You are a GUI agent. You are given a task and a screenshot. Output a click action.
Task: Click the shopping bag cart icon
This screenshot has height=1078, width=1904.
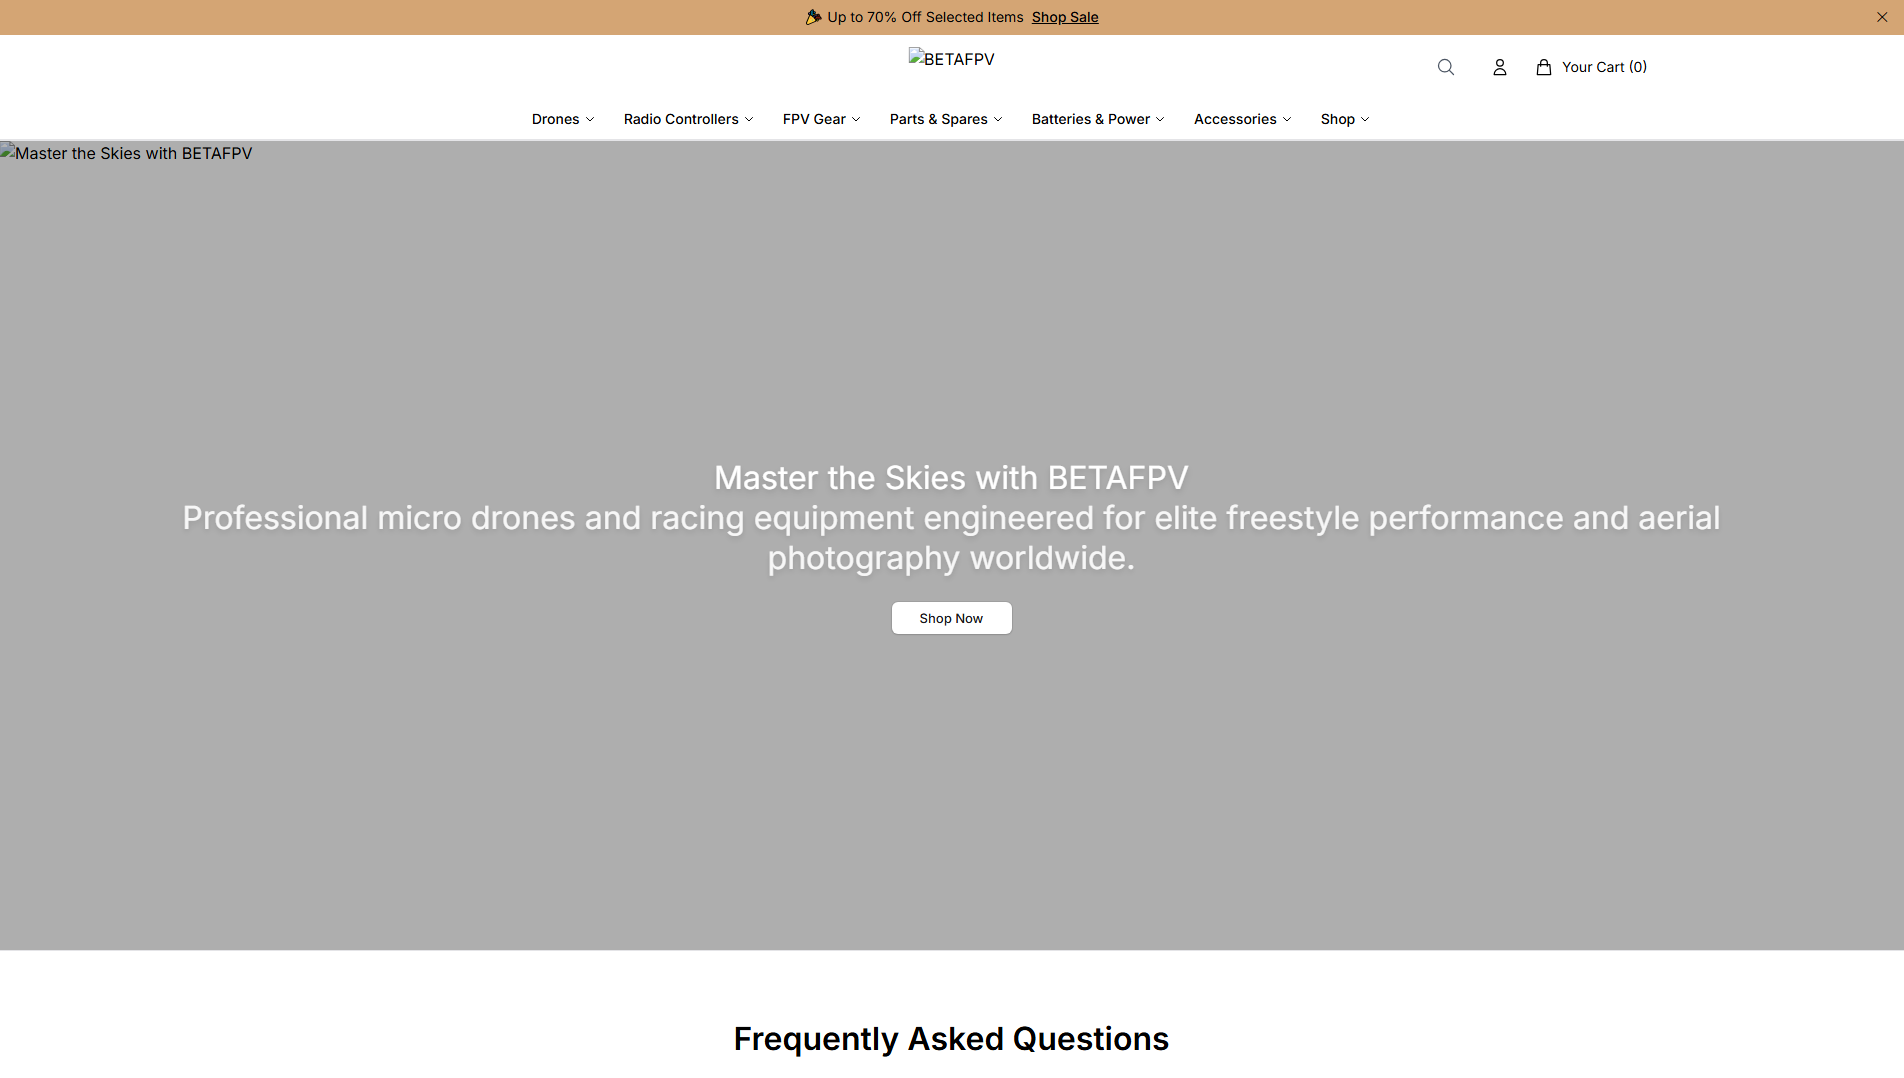point(1544,67)
